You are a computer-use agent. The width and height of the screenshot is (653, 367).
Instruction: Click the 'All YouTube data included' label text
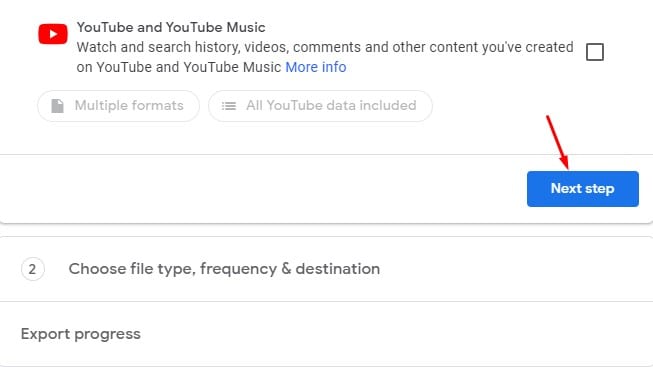[331, 106]
